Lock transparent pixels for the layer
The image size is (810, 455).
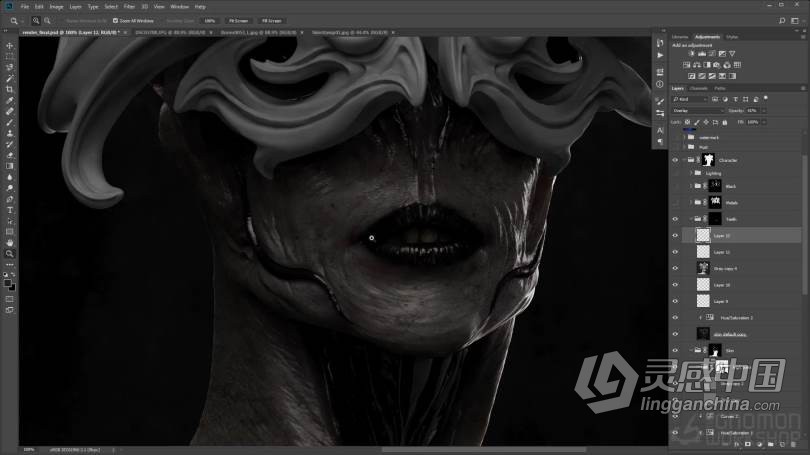pyautogui.click(x=688, y=122)
